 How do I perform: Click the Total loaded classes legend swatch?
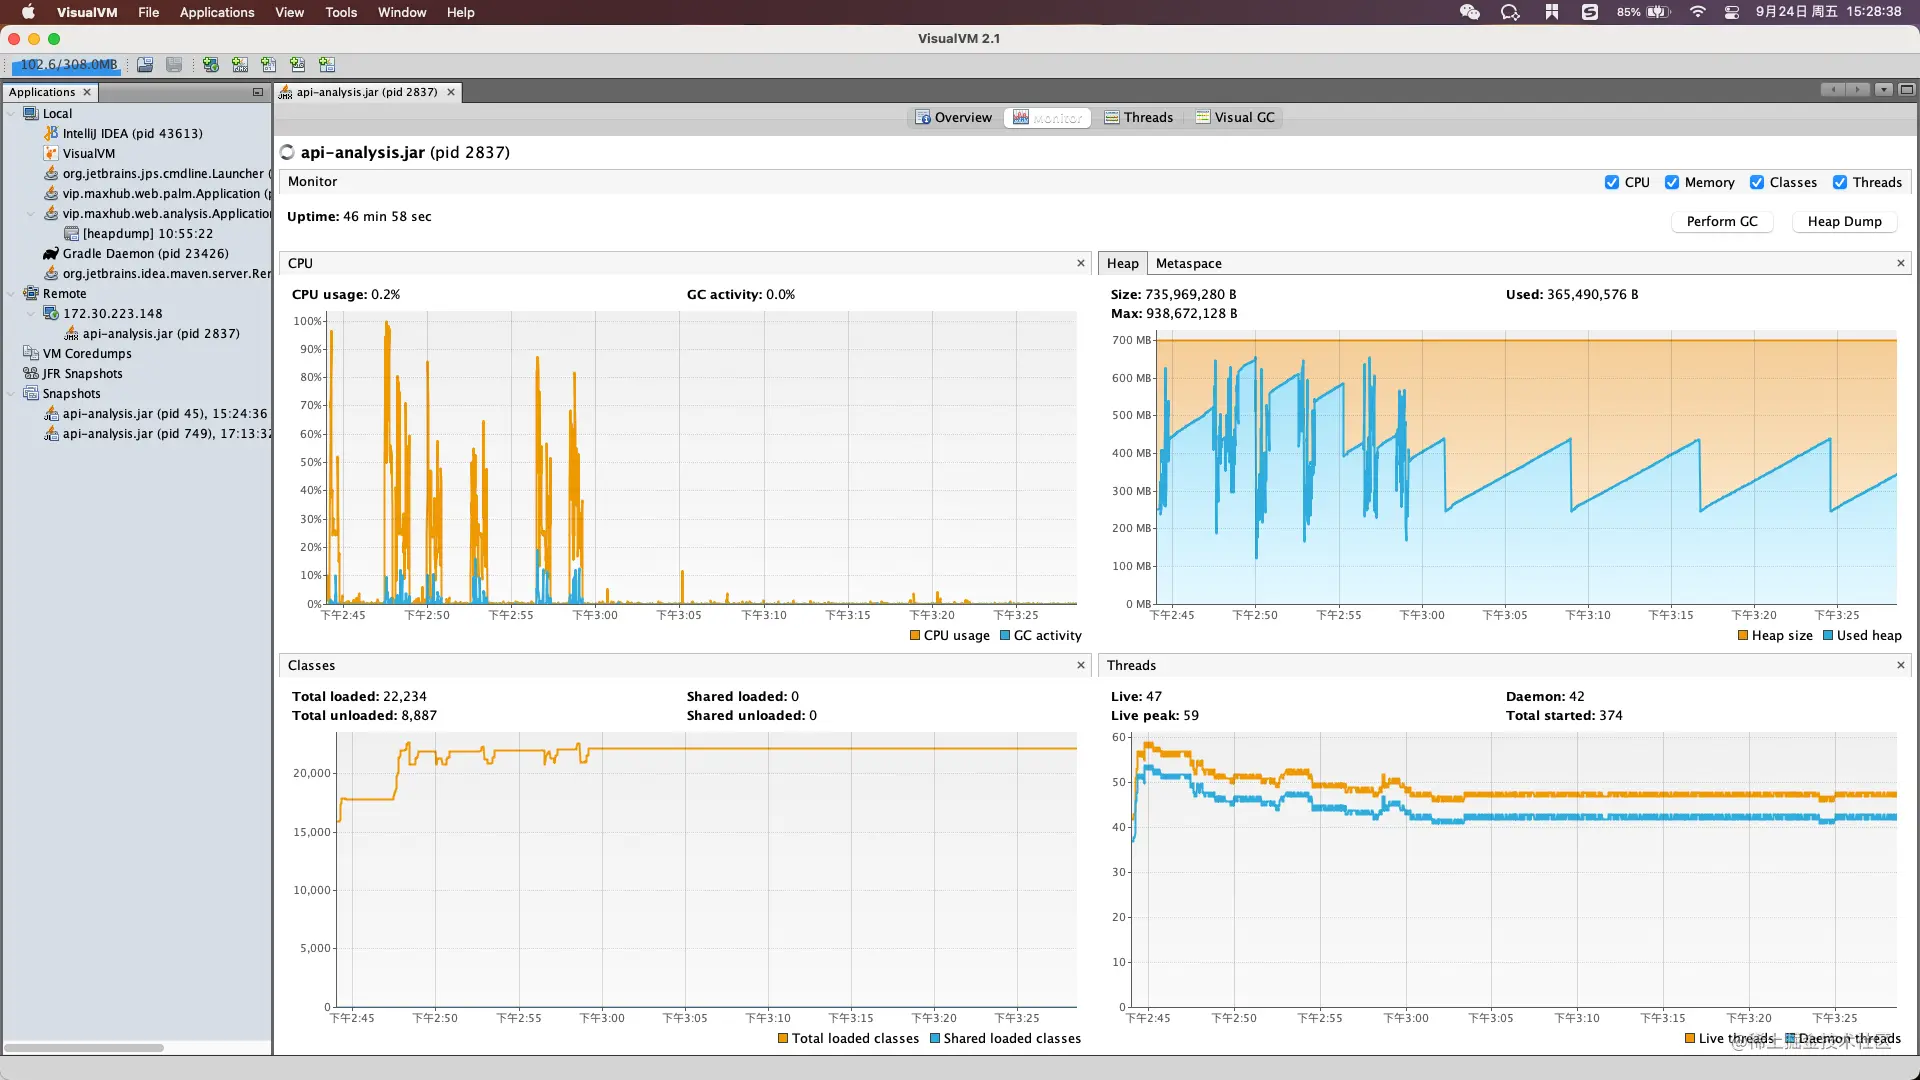coord(783,1038)
